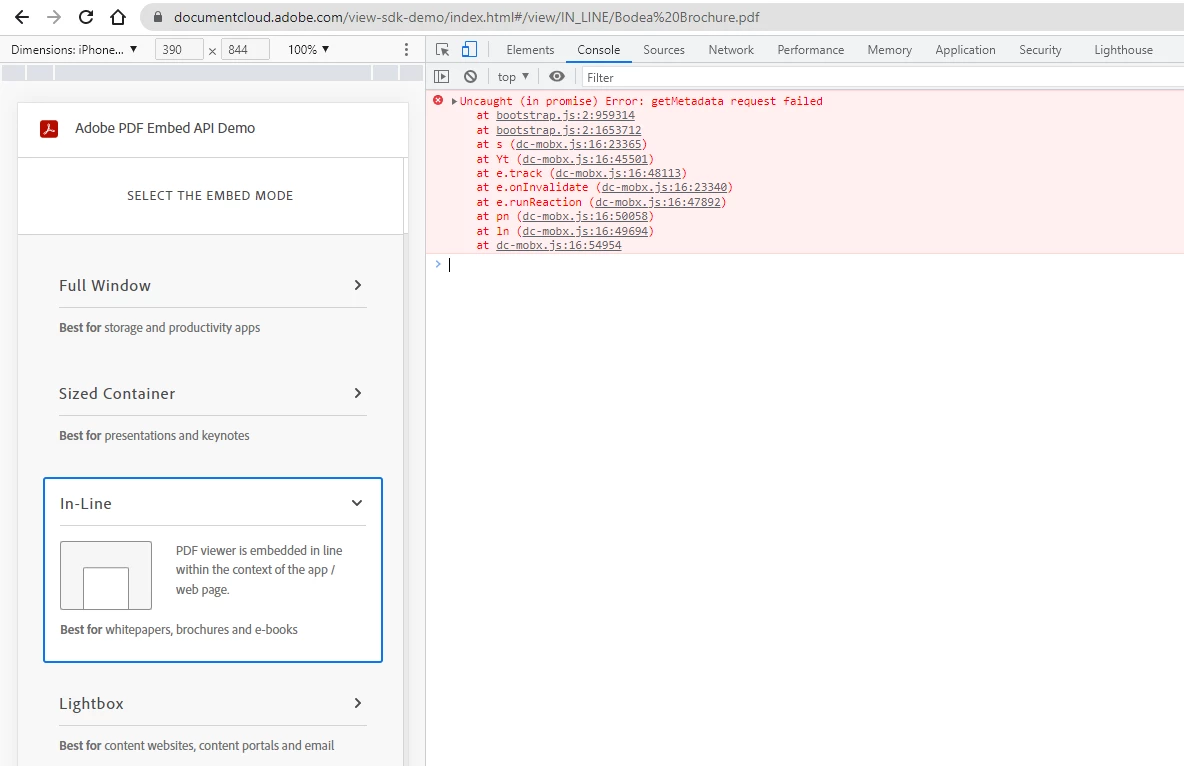
Task: Open link dc-mobx.js:16:23340
Action: 664,187
